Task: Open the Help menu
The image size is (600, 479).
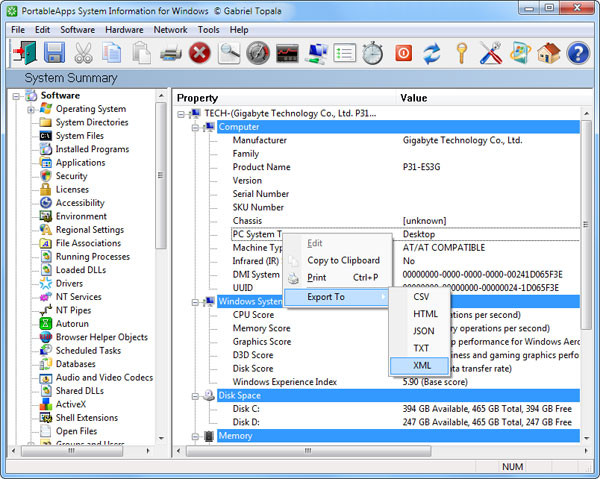Action: pos(239,30)
